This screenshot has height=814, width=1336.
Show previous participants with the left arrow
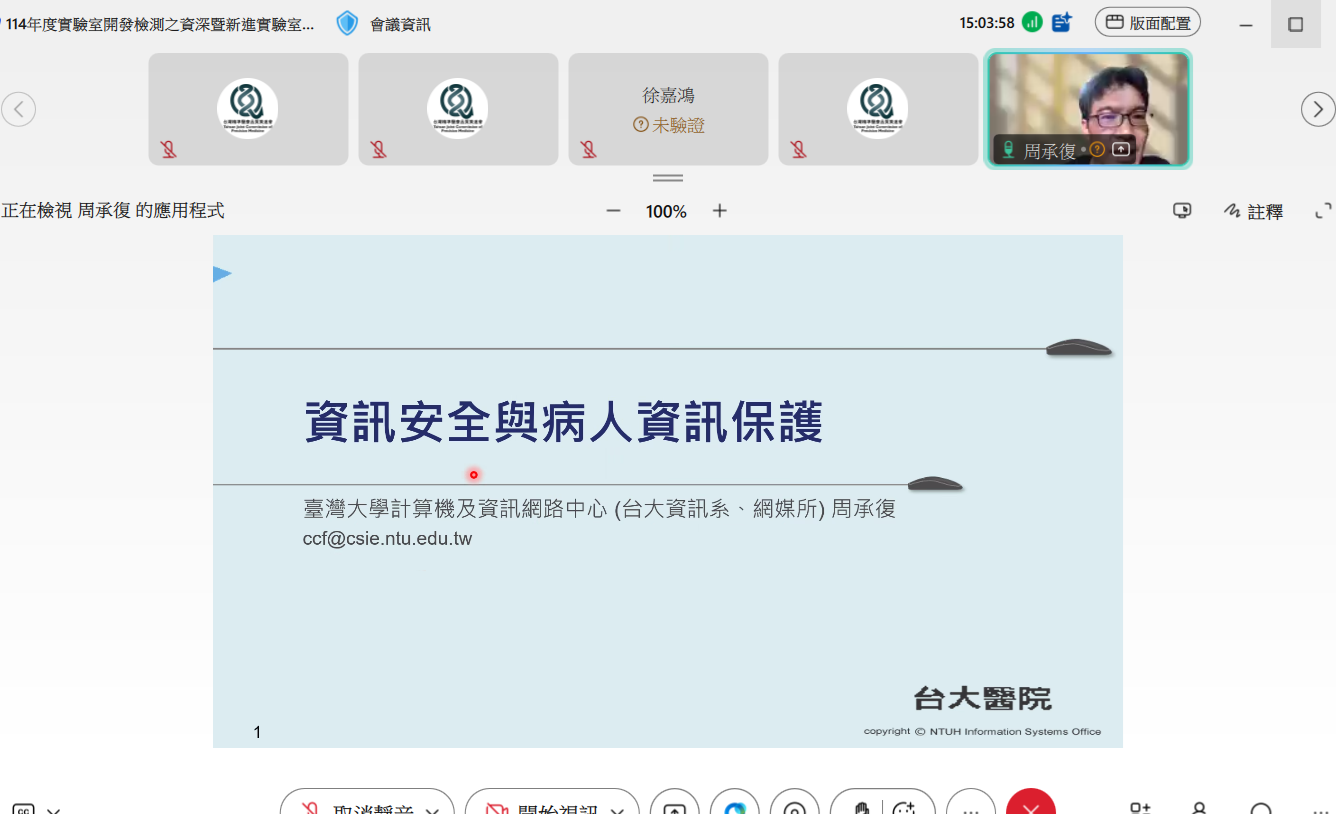tap(18, 109)
